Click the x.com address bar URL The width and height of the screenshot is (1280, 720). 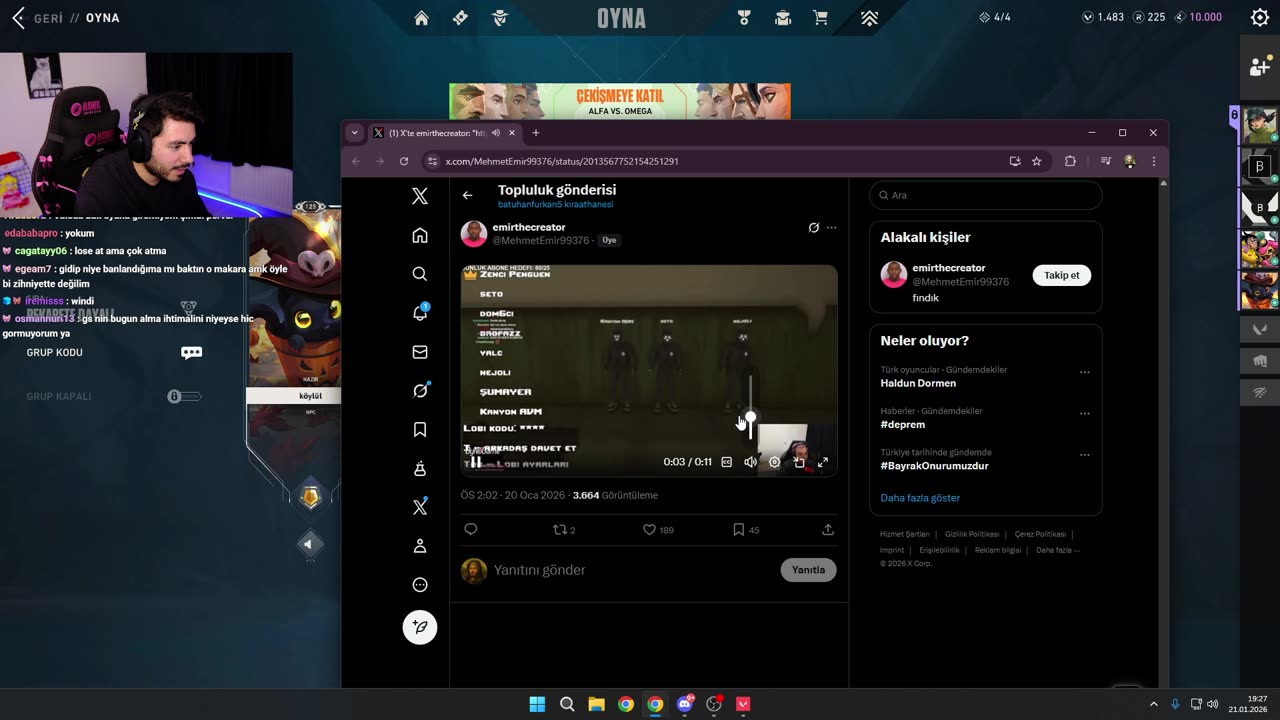(x=562, y=161)
